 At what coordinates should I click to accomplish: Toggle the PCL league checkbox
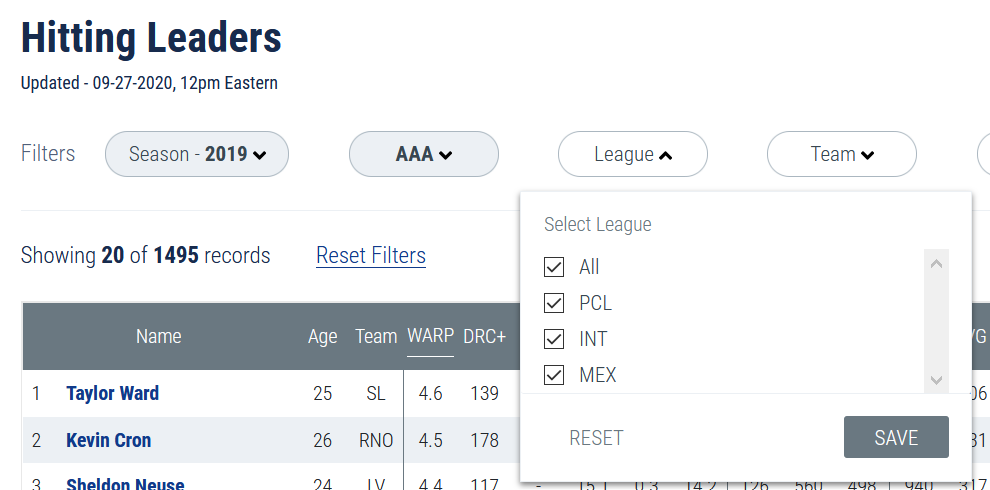pyautogui.click(x=554, y=303)
